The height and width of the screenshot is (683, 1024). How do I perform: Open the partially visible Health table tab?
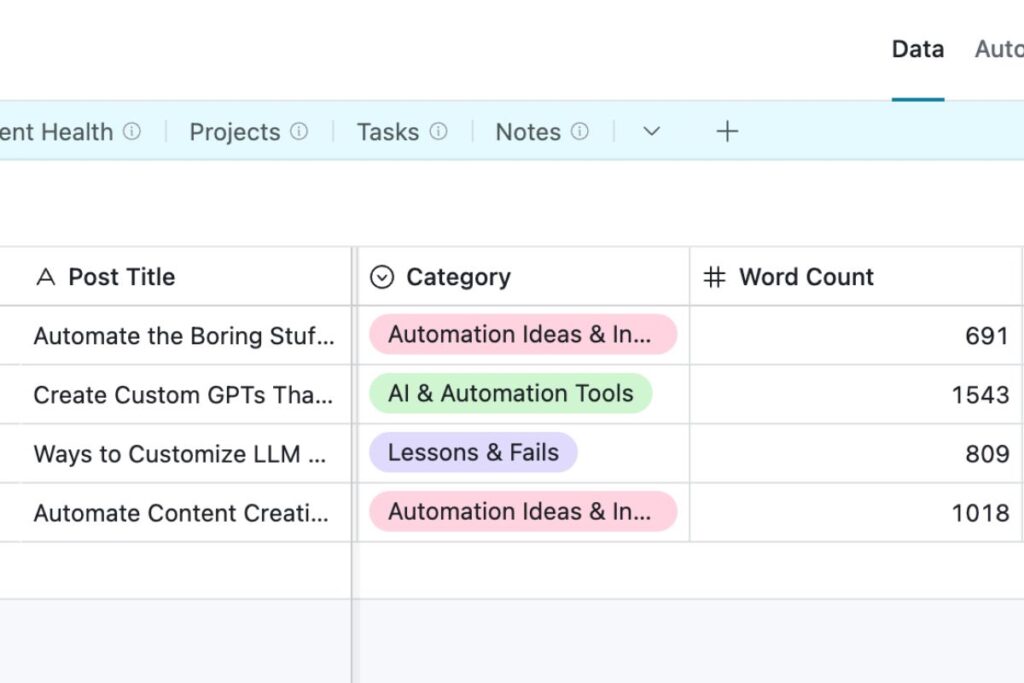56,132
